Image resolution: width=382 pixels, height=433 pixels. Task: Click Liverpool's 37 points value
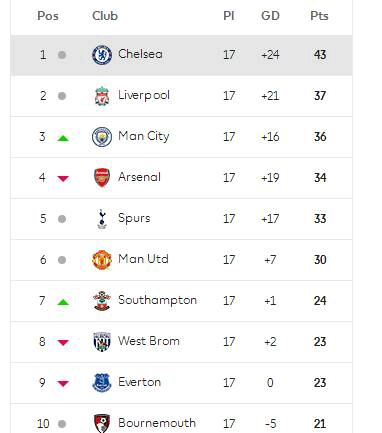click(x=320, y=96)
